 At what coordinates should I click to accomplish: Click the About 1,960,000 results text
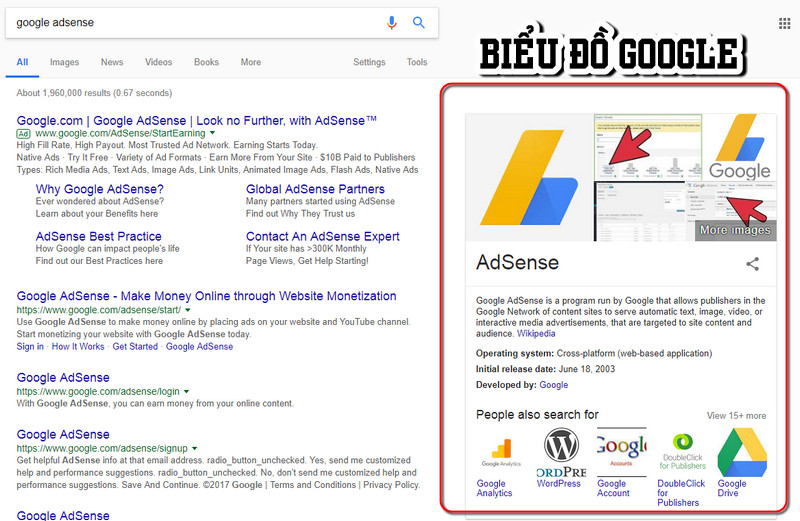pyautogui.click(x=94, y=93)
